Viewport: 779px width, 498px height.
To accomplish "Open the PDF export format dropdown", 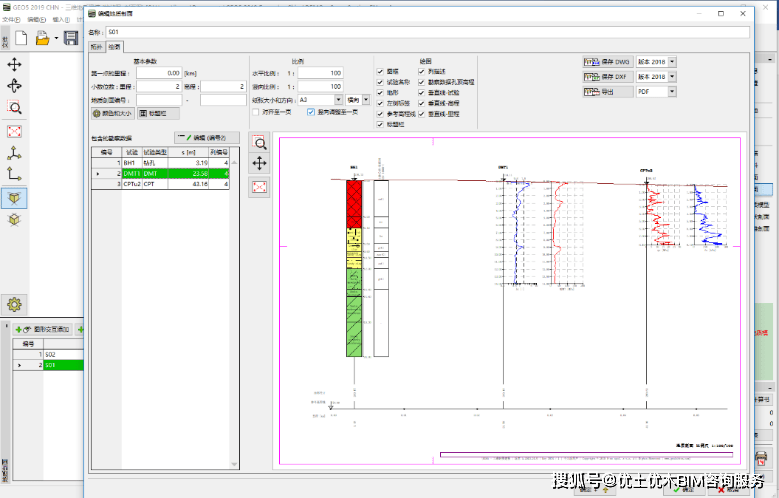I will (672, 92).
